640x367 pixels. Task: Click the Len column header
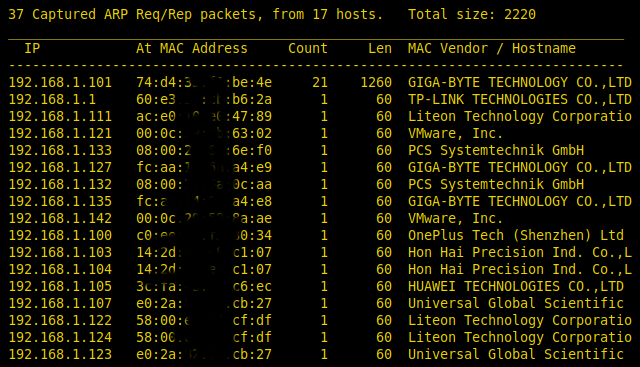(380, 49)
